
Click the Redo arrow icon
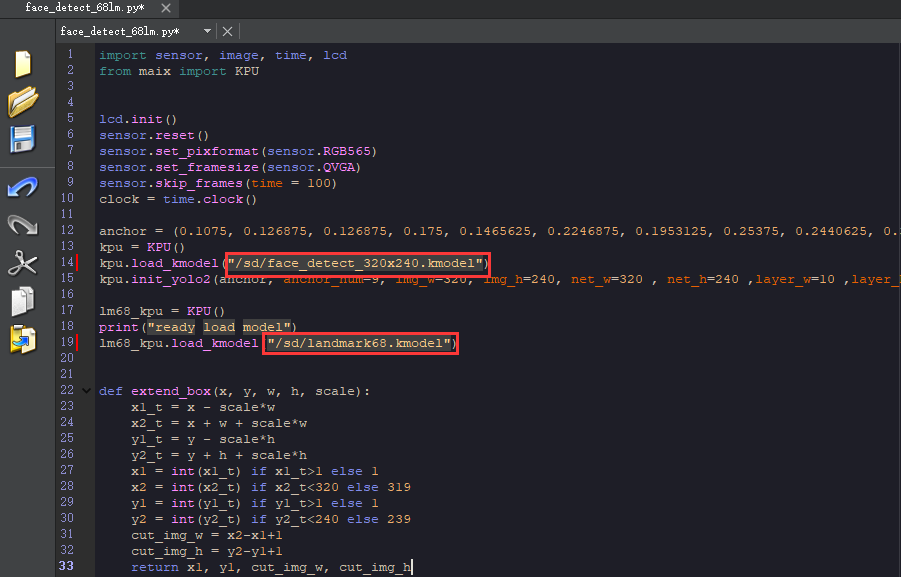(22, 225)
